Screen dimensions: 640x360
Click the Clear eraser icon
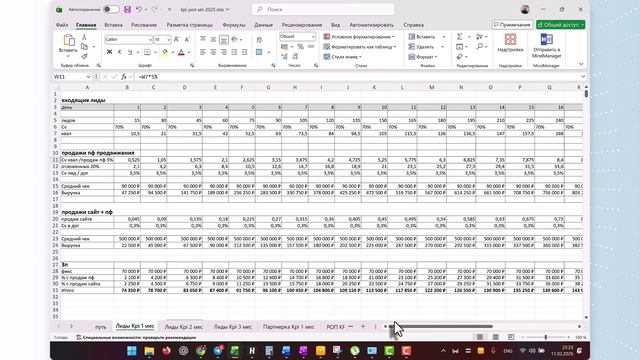460,57
